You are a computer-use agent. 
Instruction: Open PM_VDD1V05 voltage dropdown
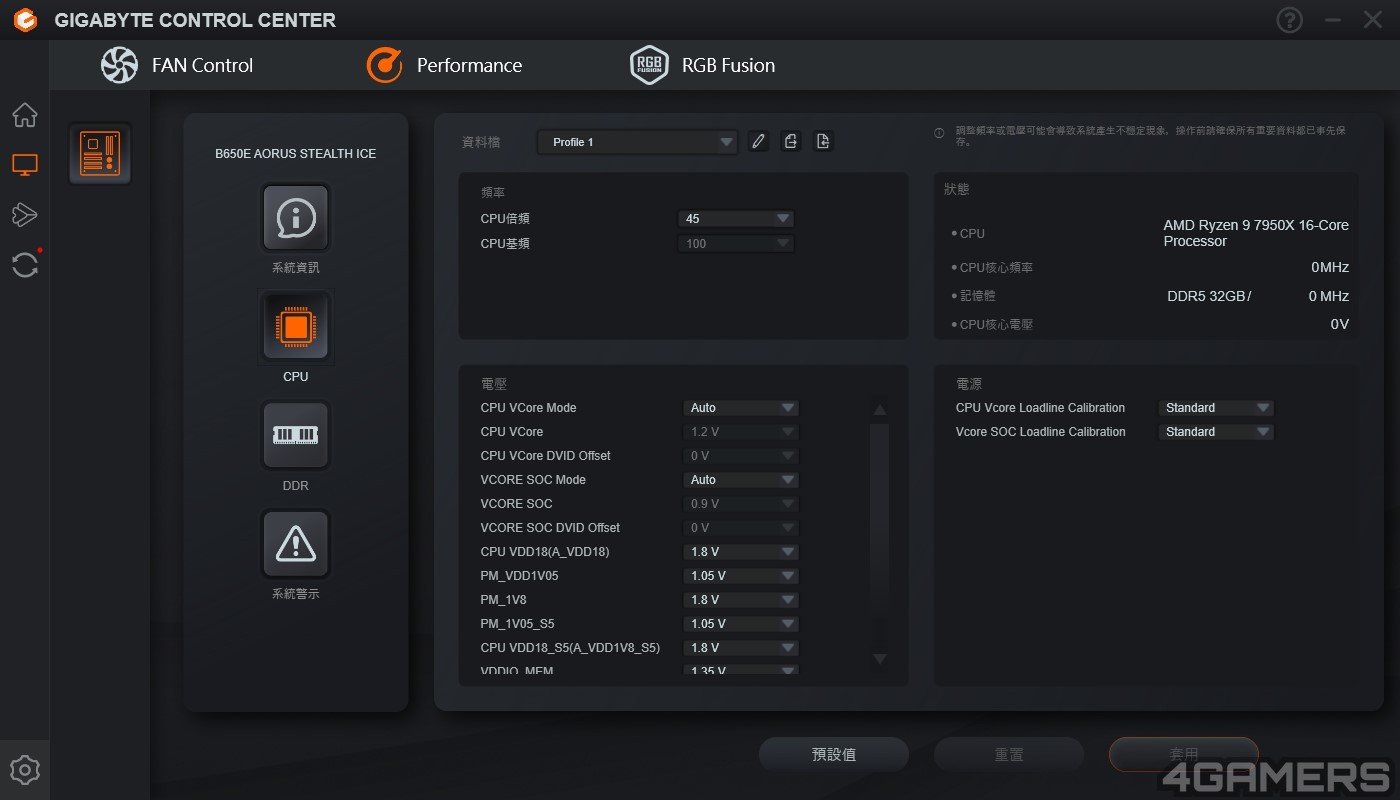(x=741, y=576)
